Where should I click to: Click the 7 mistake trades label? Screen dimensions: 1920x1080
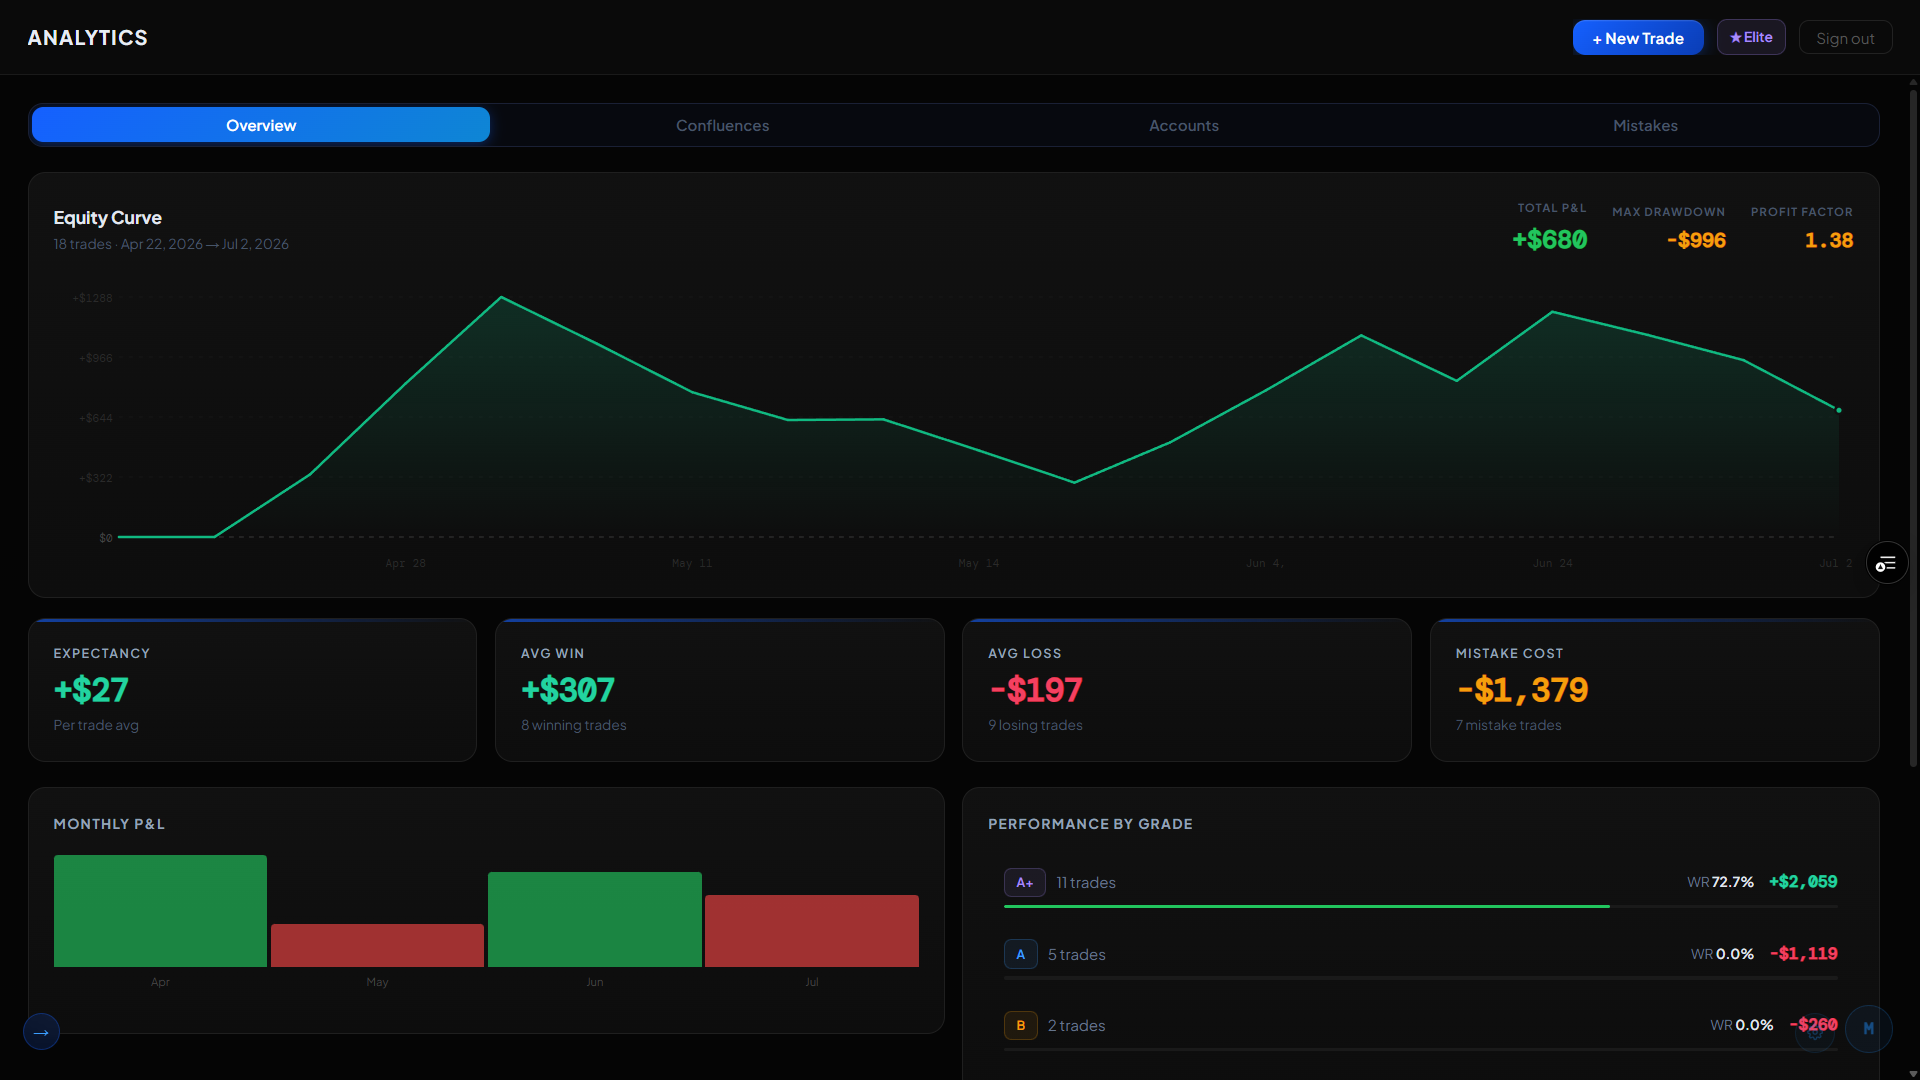[x=1508, y=725]
